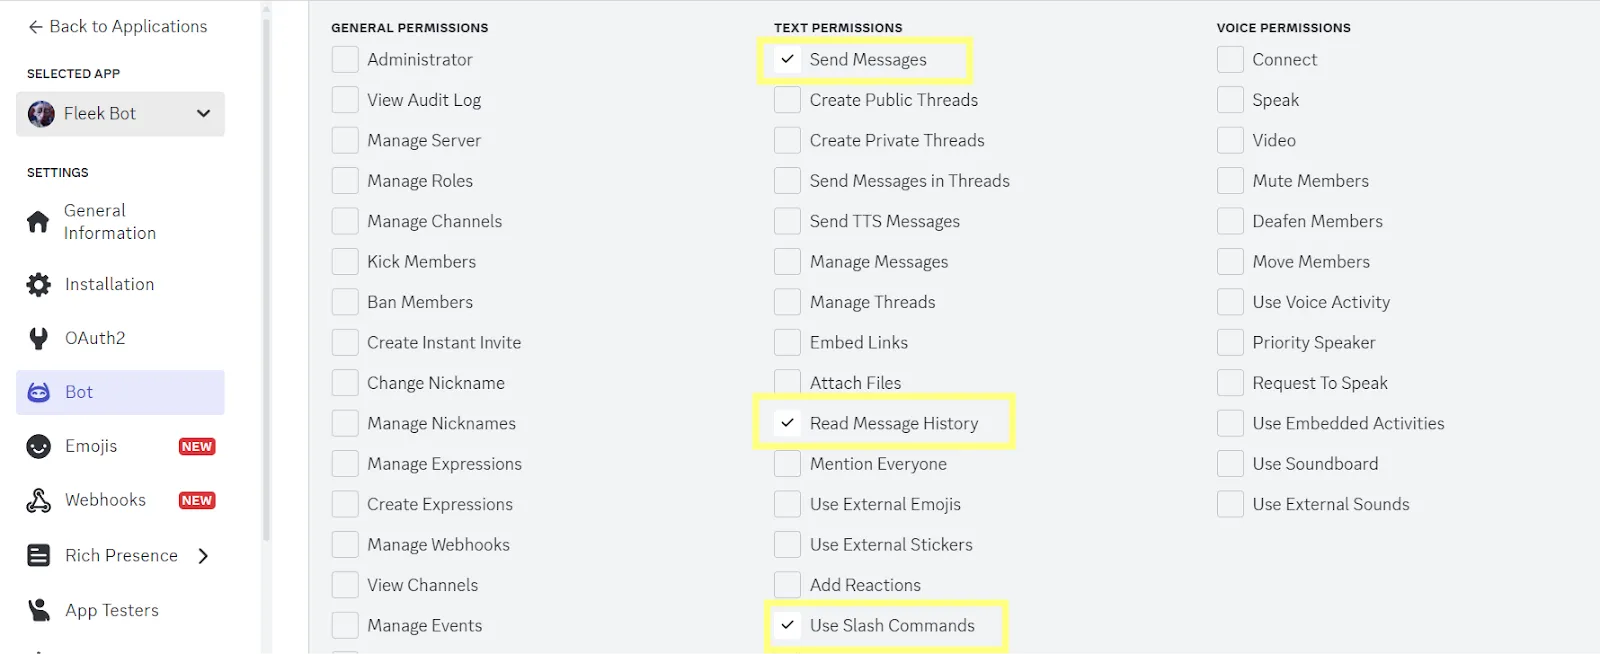
Task: Click the OAuth2 wrench icon
Action: 39,339
